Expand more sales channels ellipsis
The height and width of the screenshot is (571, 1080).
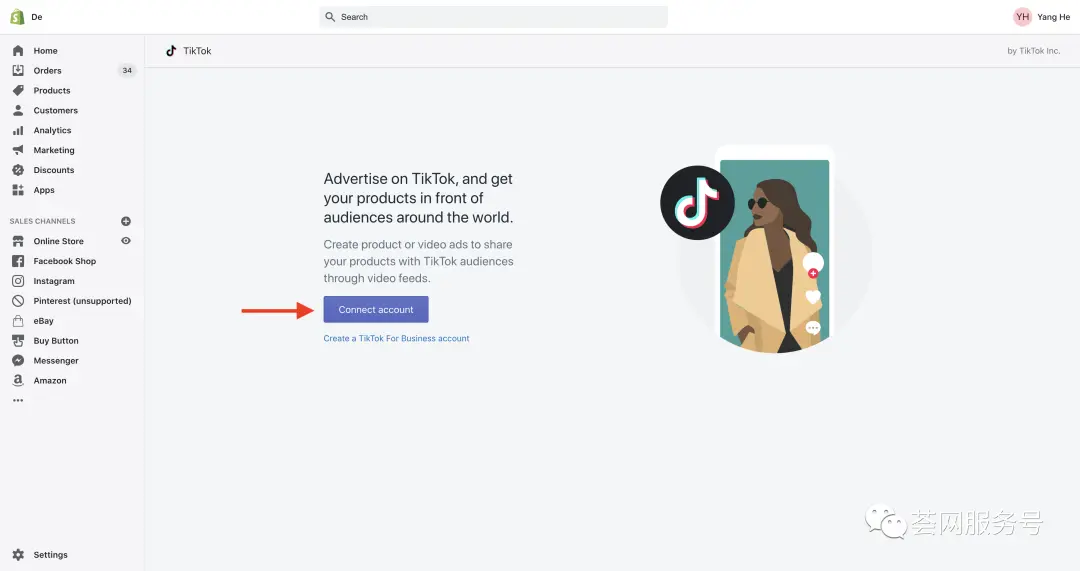tap(17, 400)
